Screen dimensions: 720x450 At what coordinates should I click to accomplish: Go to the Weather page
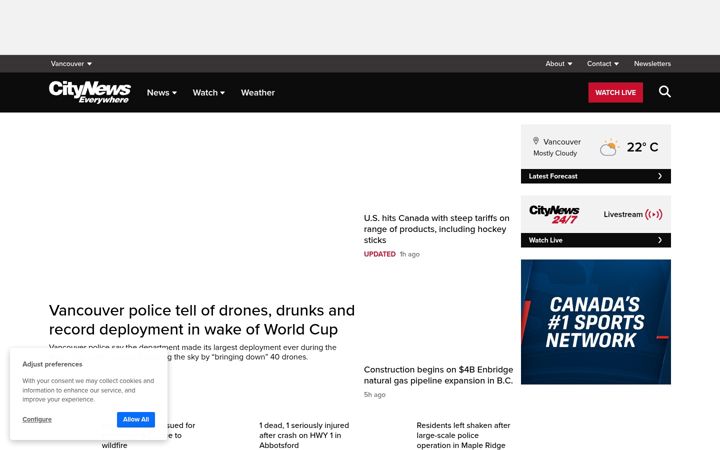[x=258, y=93]
